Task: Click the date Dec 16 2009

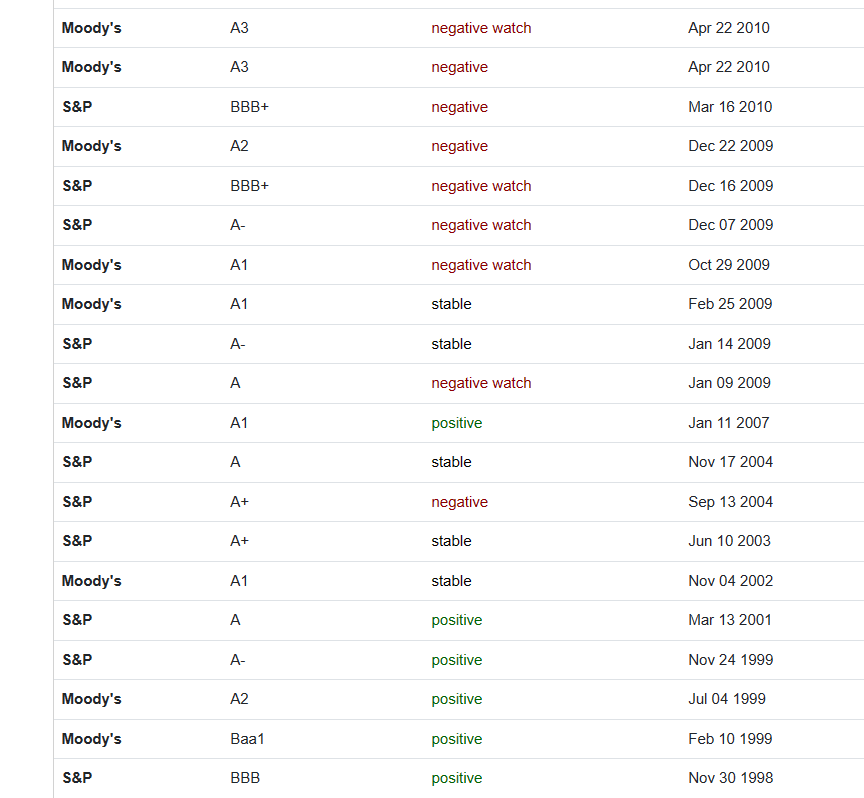Action: pyautogui.click(x=730, y=186)
